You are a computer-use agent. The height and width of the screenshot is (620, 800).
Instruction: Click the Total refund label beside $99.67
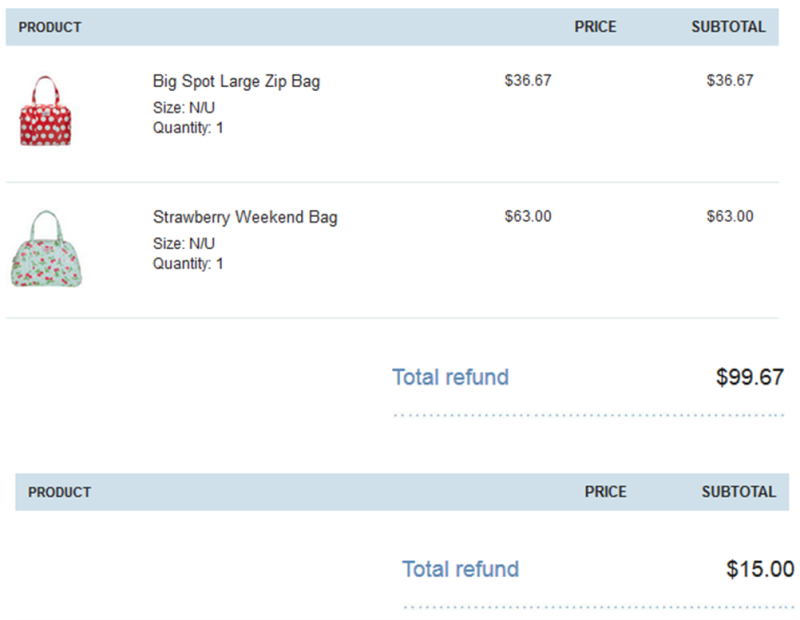[451, 377]
